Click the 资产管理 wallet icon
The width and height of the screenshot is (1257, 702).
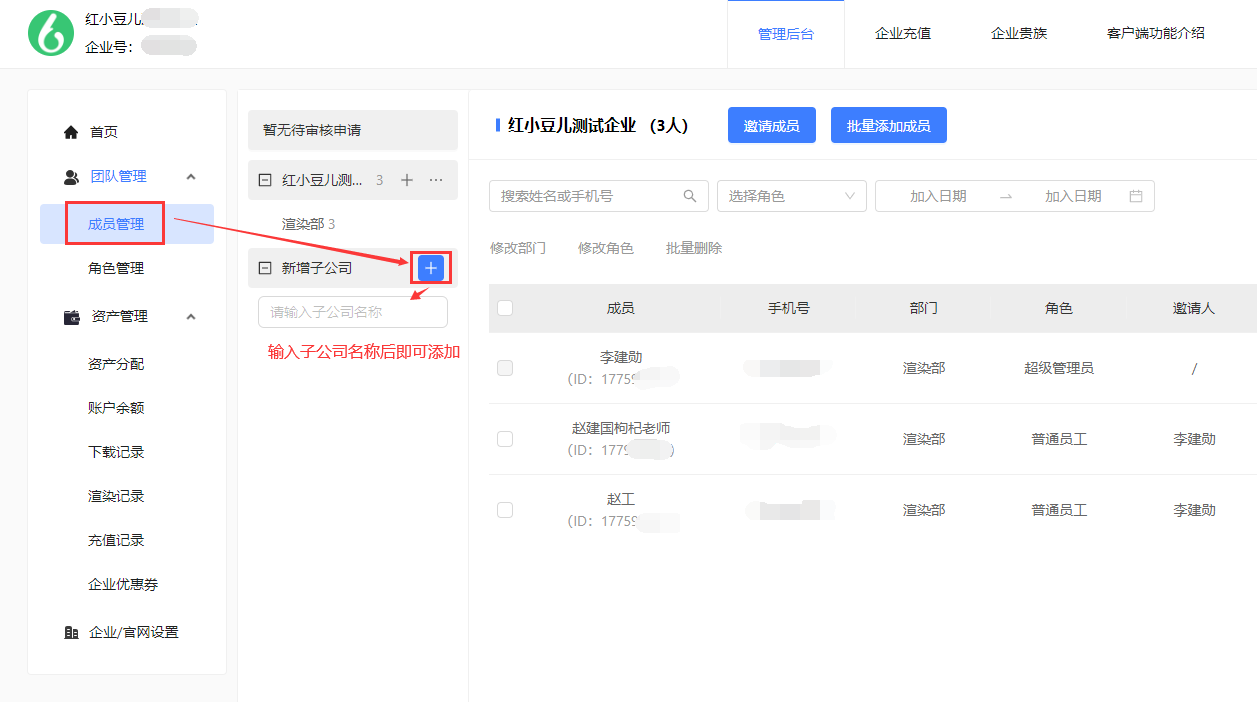pos(71,317)
